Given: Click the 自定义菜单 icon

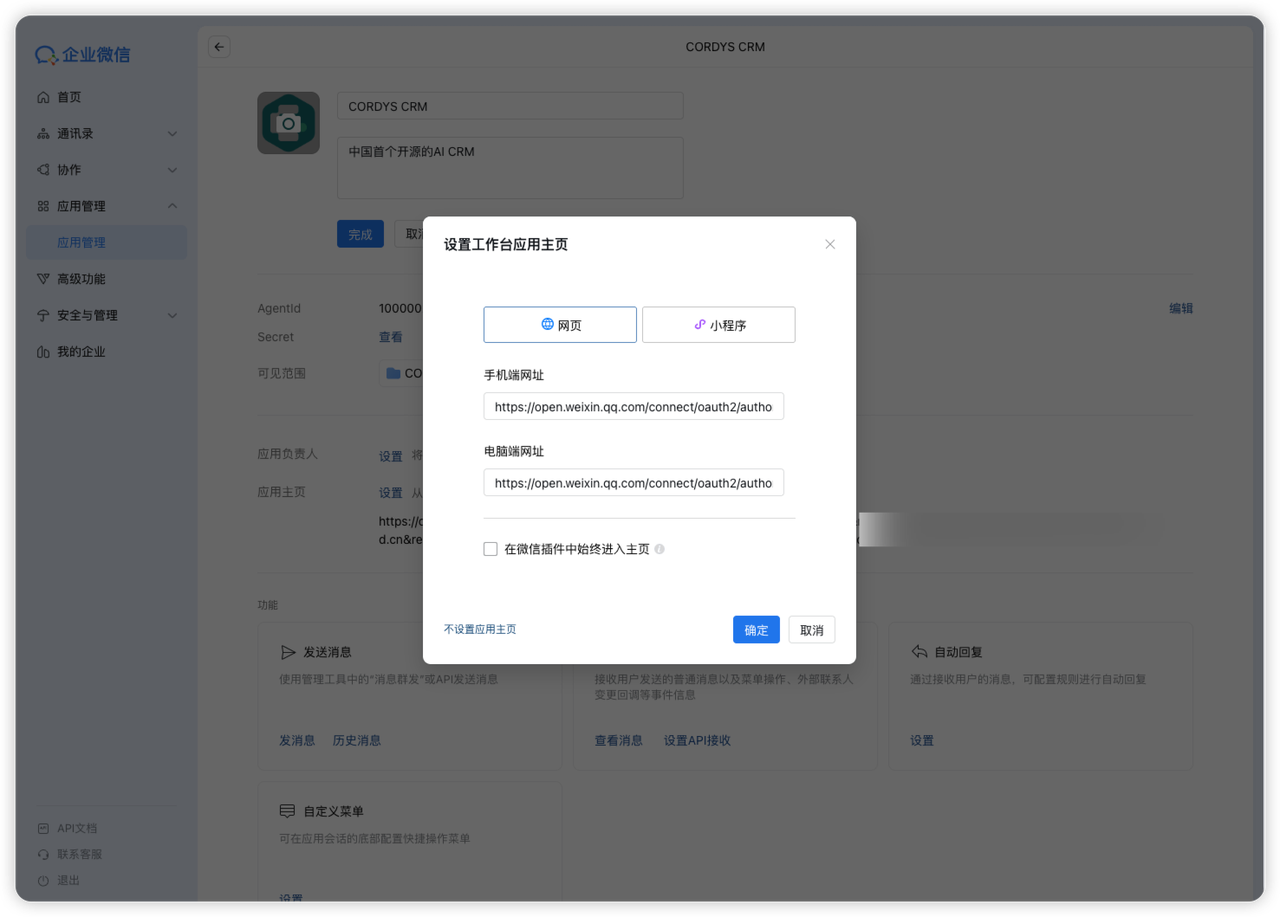Looking at the screenshot, I should tap(287, 811).
